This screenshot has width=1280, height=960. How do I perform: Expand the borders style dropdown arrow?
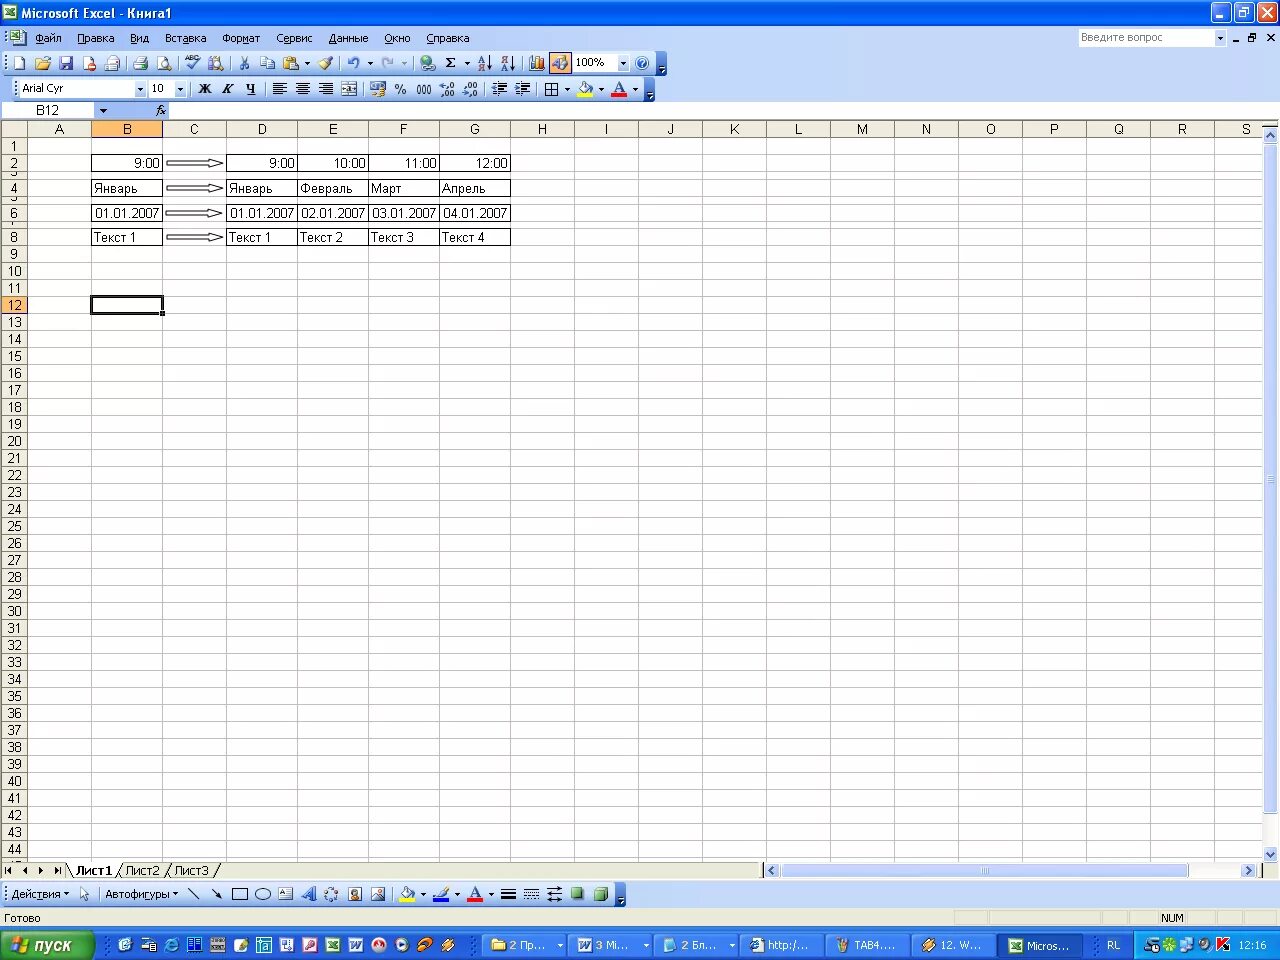pyautogui.click(x=567, y=89)
